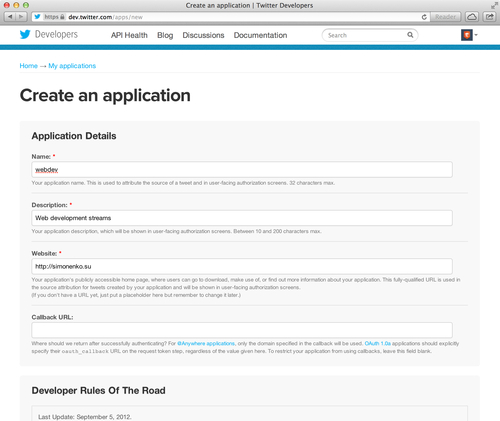Go back with Safari's back arrow
This screenshot has width=500, height=421.
10,16
